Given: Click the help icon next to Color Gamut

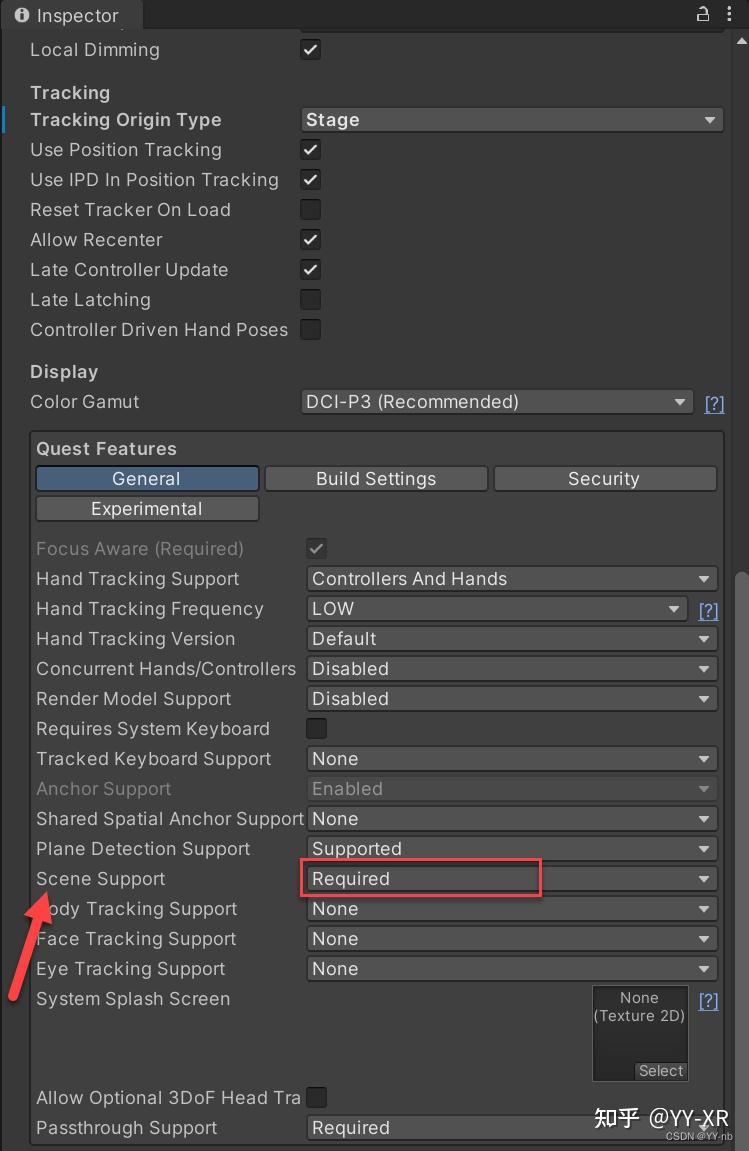Looking at the screenshot, I should tap(714, 403).
